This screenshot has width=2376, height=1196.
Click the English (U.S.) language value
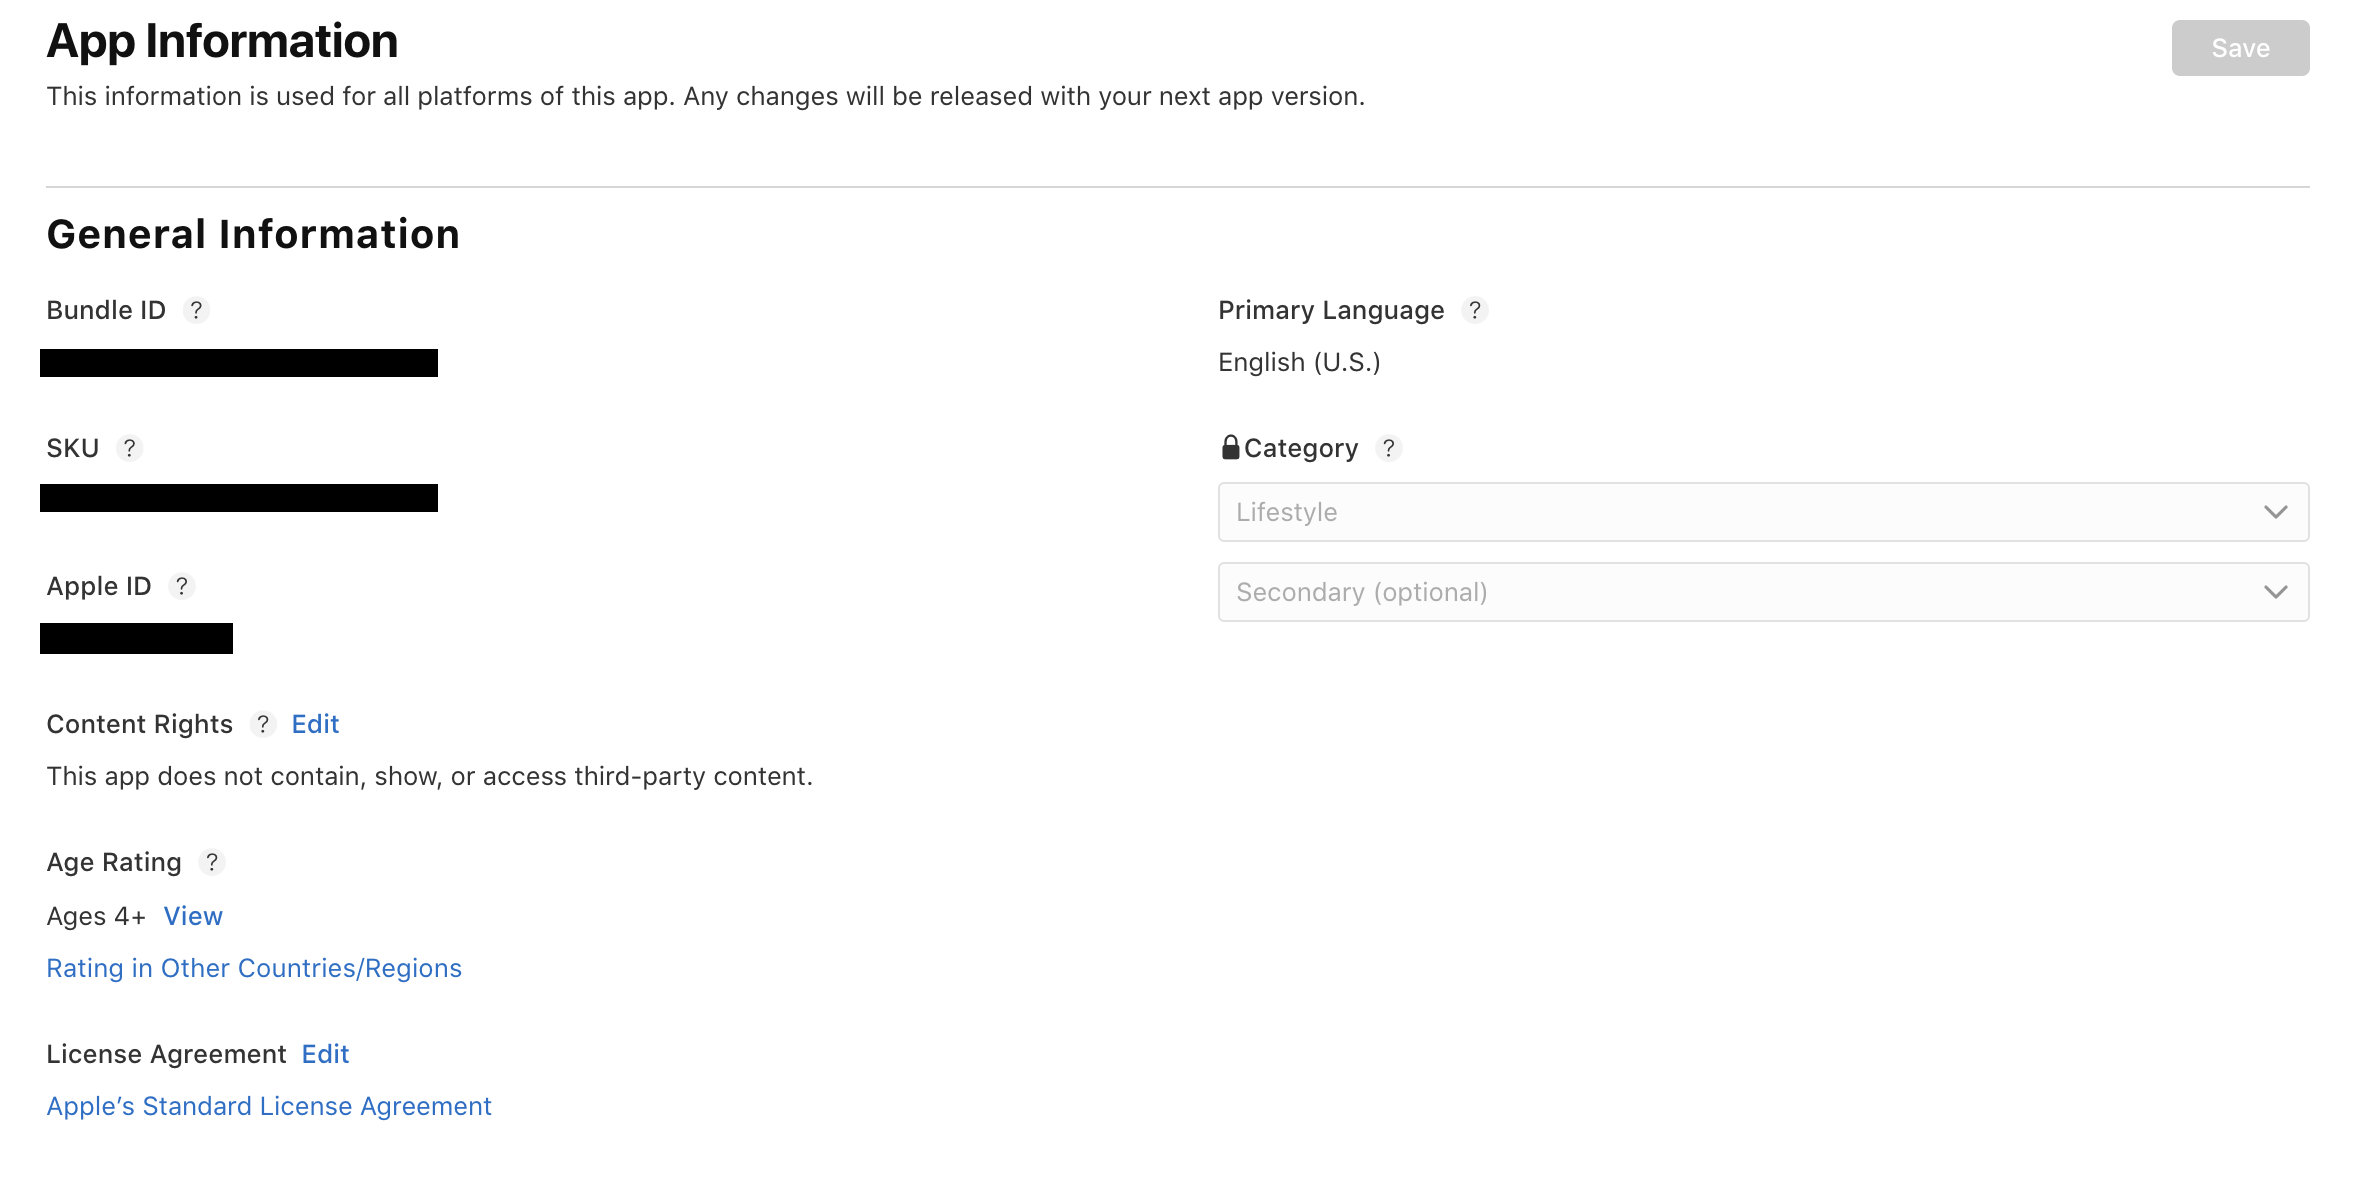coord(1299,363)
